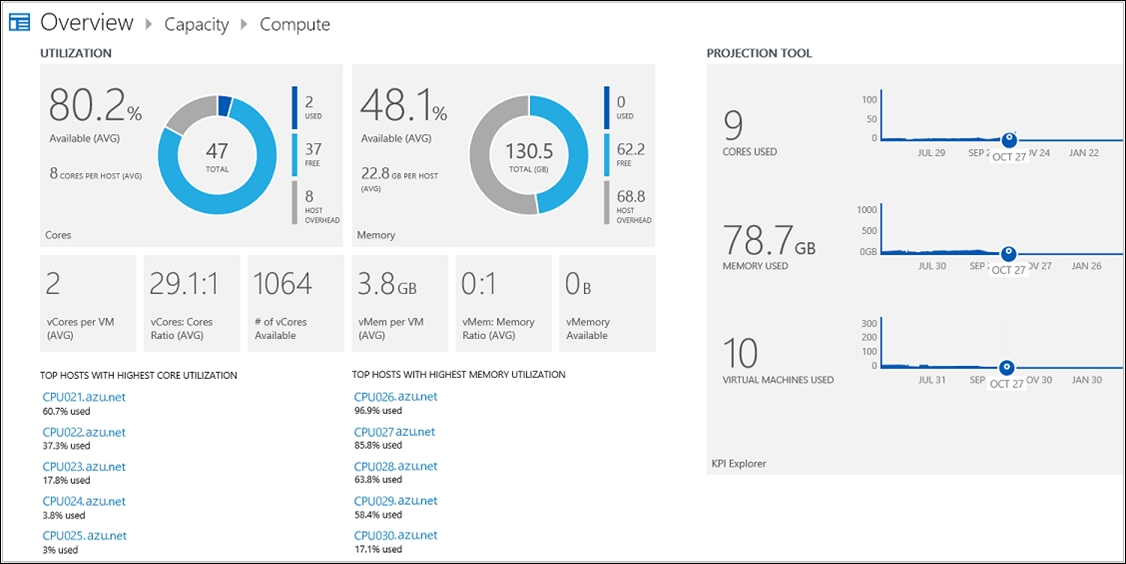The image size is (1126, 564).
Task: Click the arrow between Overview and Capacity
Action: [x=149, y=24]
